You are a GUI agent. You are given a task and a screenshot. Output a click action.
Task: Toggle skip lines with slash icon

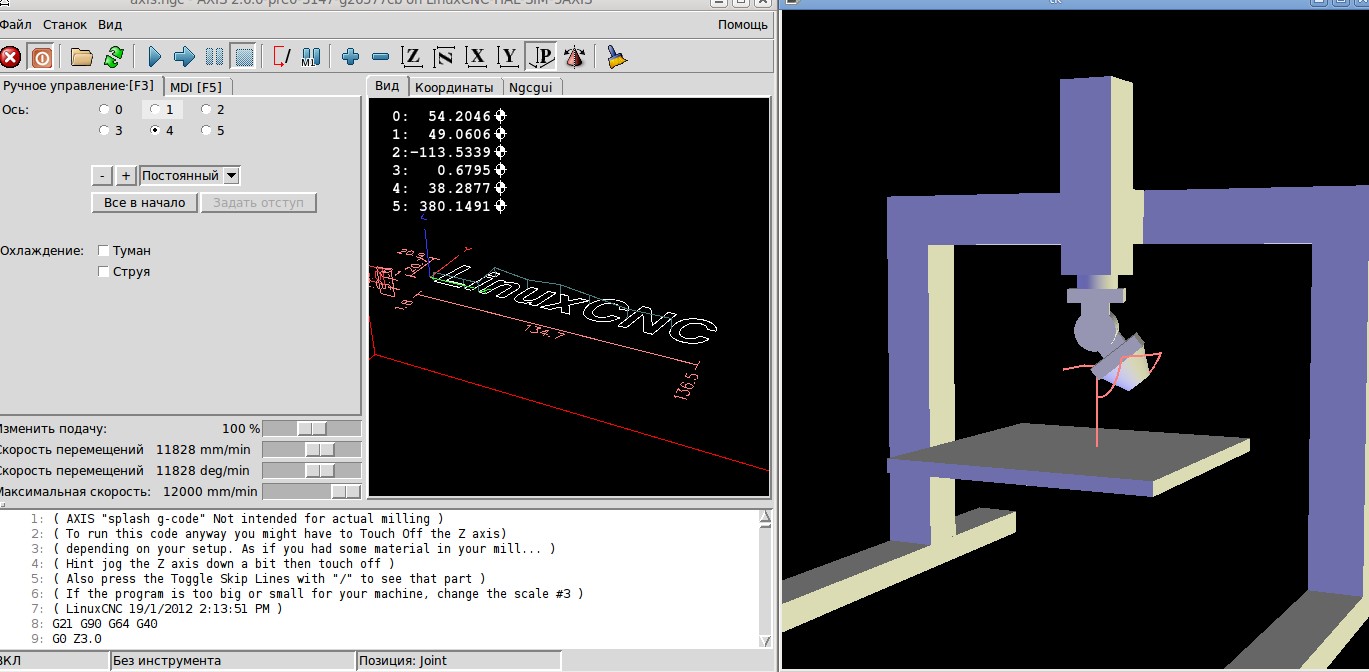pos(282,56)
